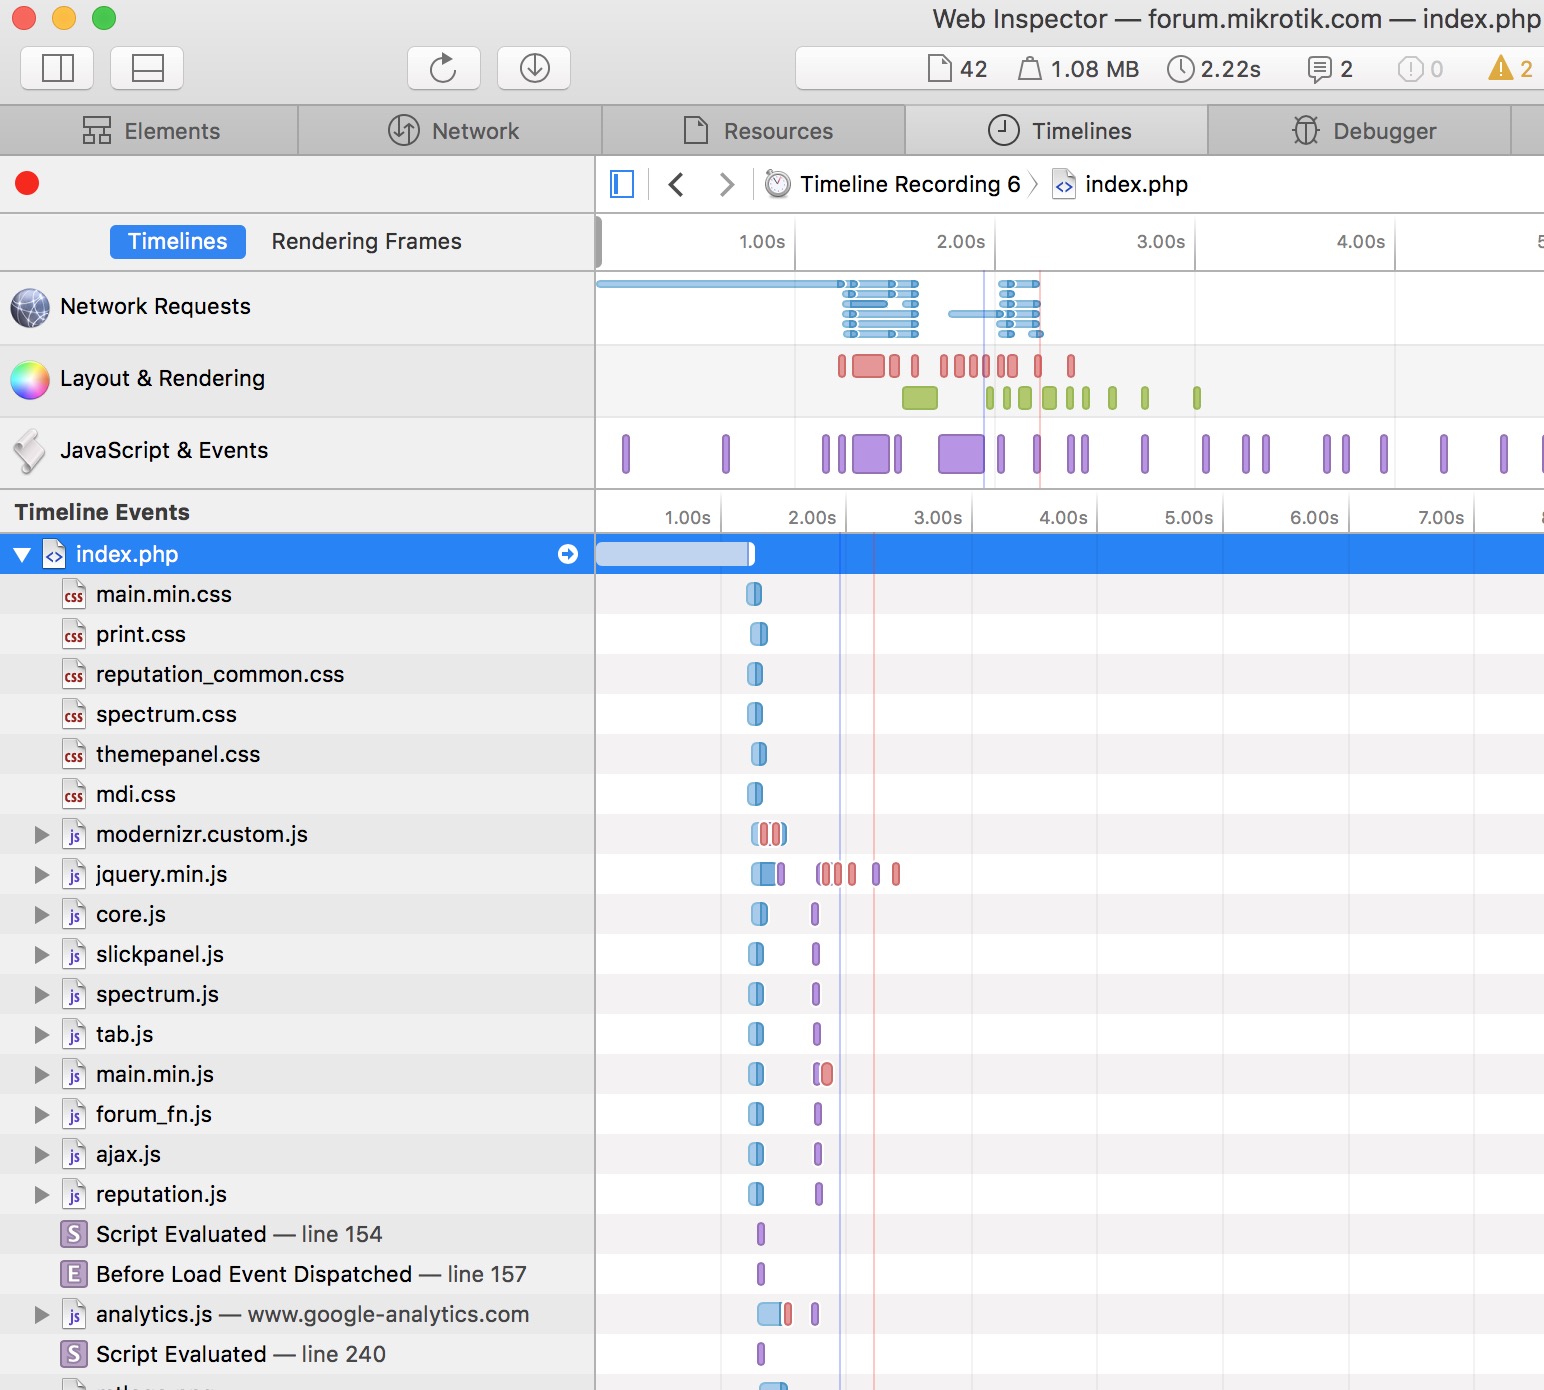Screen dimensions: 1544x1390
Task: Click the goto arrow on the index.php row
Action: pyautogui.click(x=567, y=553)
